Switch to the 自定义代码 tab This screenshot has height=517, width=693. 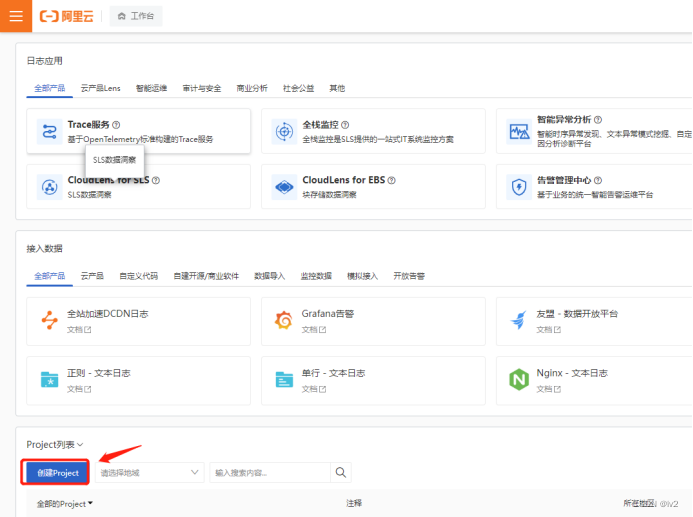tap(138, 276)
